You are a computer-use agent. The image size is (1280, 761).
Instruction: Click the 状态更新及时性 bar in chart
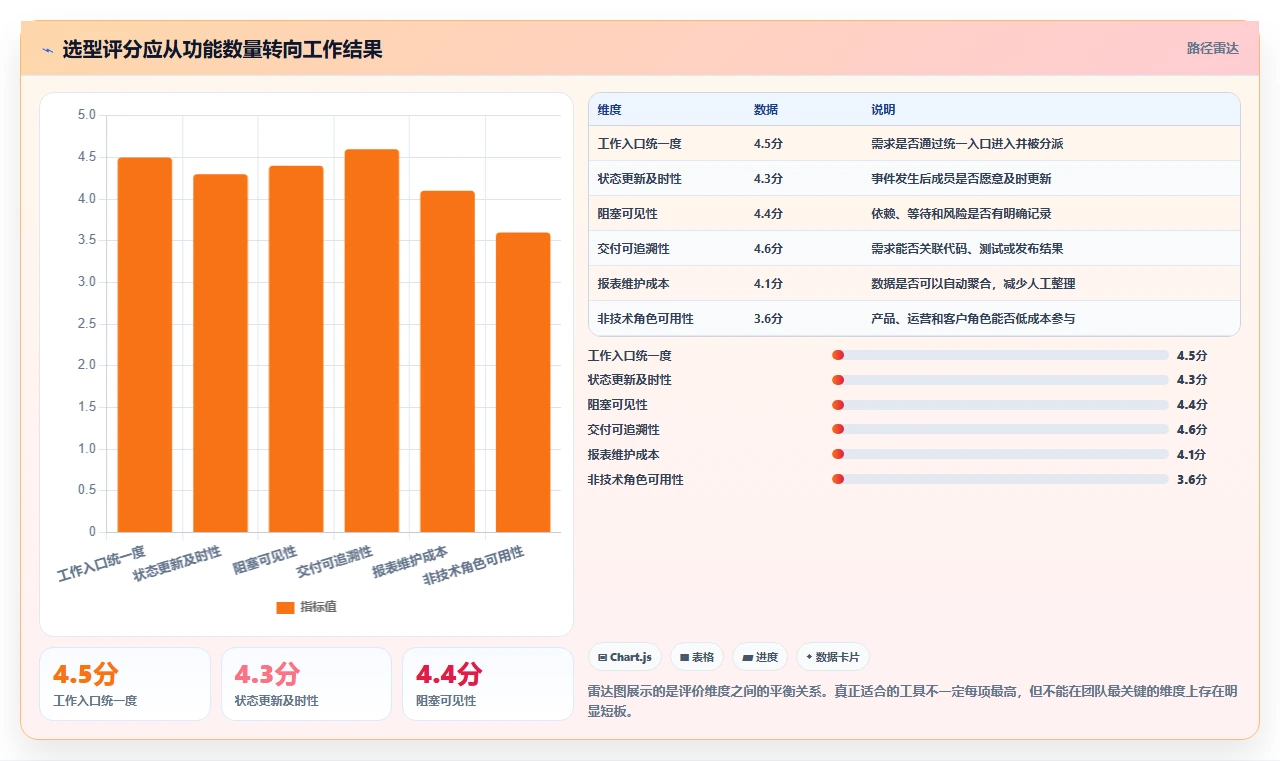(220, 353)
